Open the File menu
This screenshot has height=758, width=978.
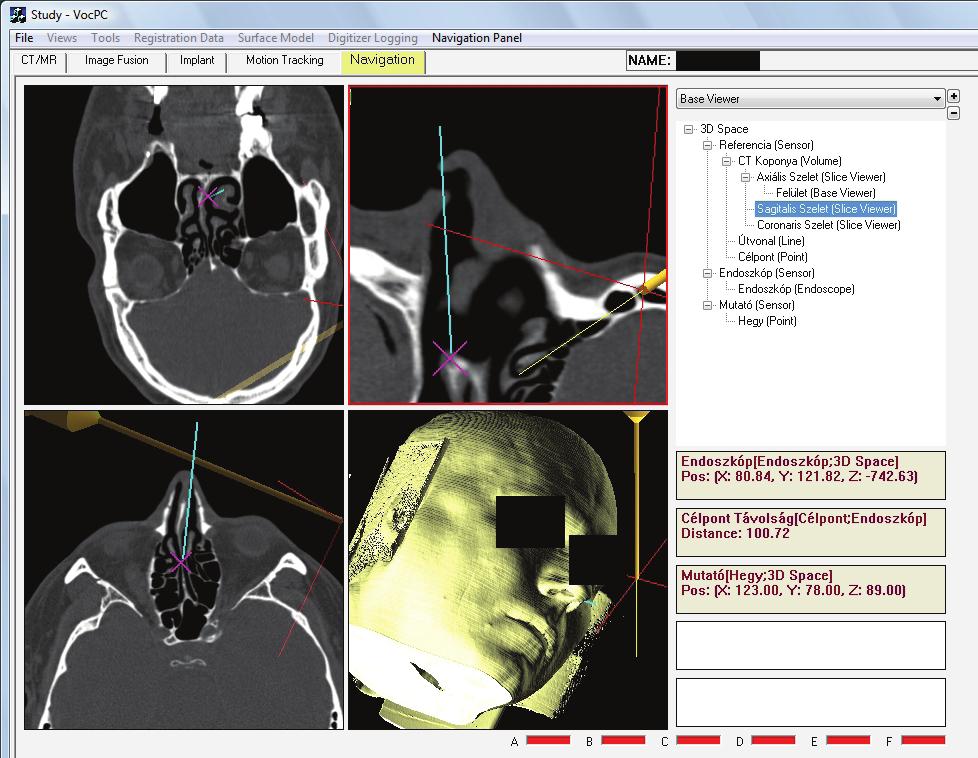coord(24,37)
